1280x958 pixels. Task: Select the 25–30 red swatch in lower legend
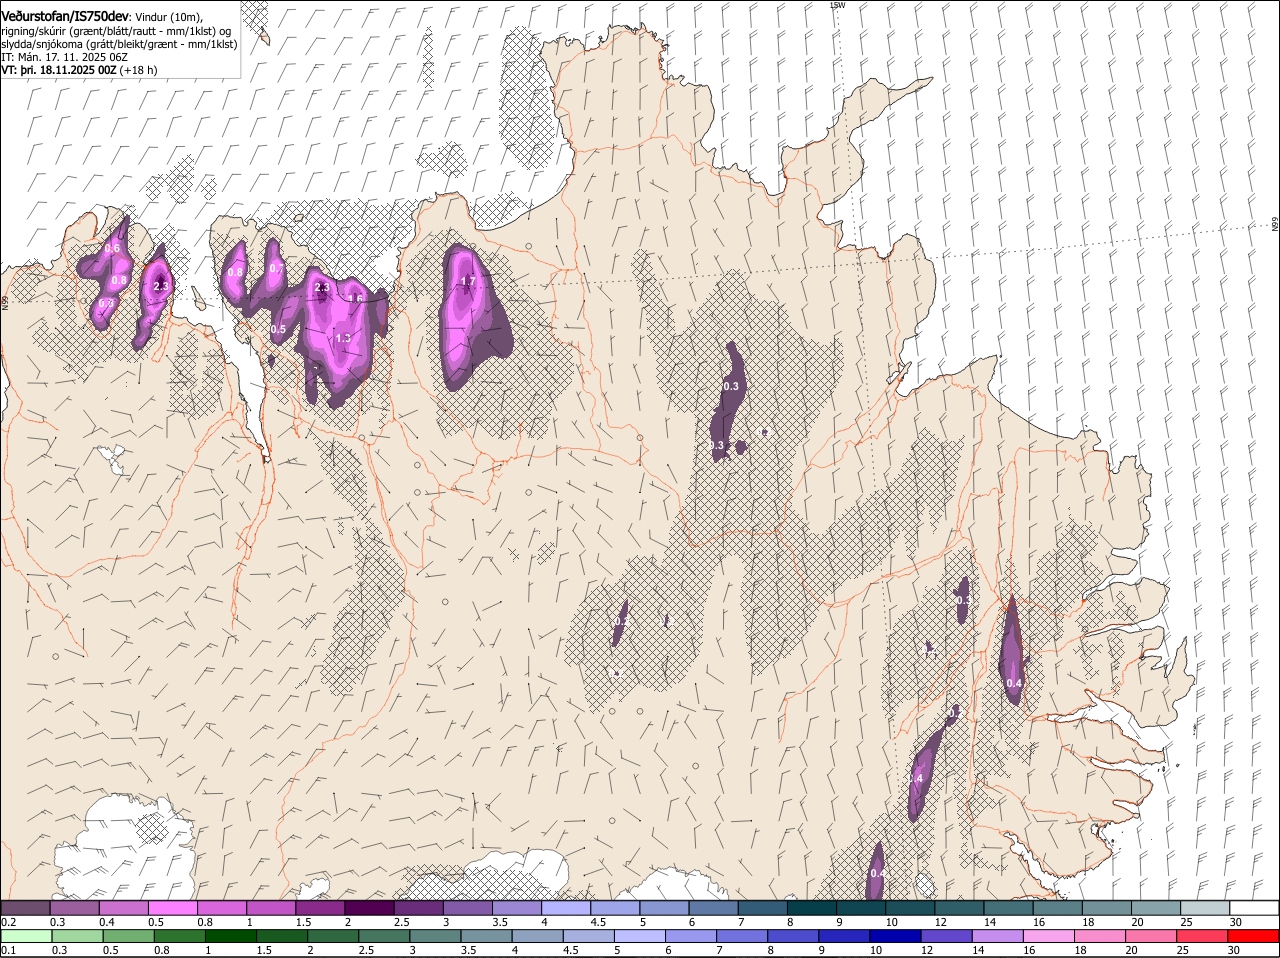point(1203,936)
